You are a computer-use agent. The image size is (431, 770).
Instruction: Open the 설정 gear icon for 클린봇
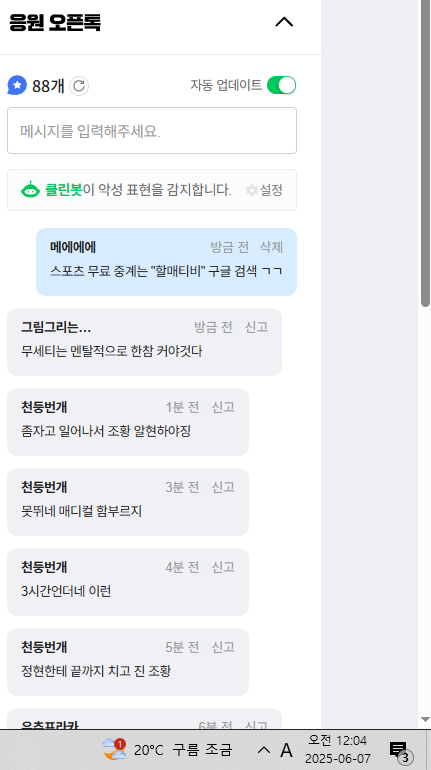coord(252,190)
